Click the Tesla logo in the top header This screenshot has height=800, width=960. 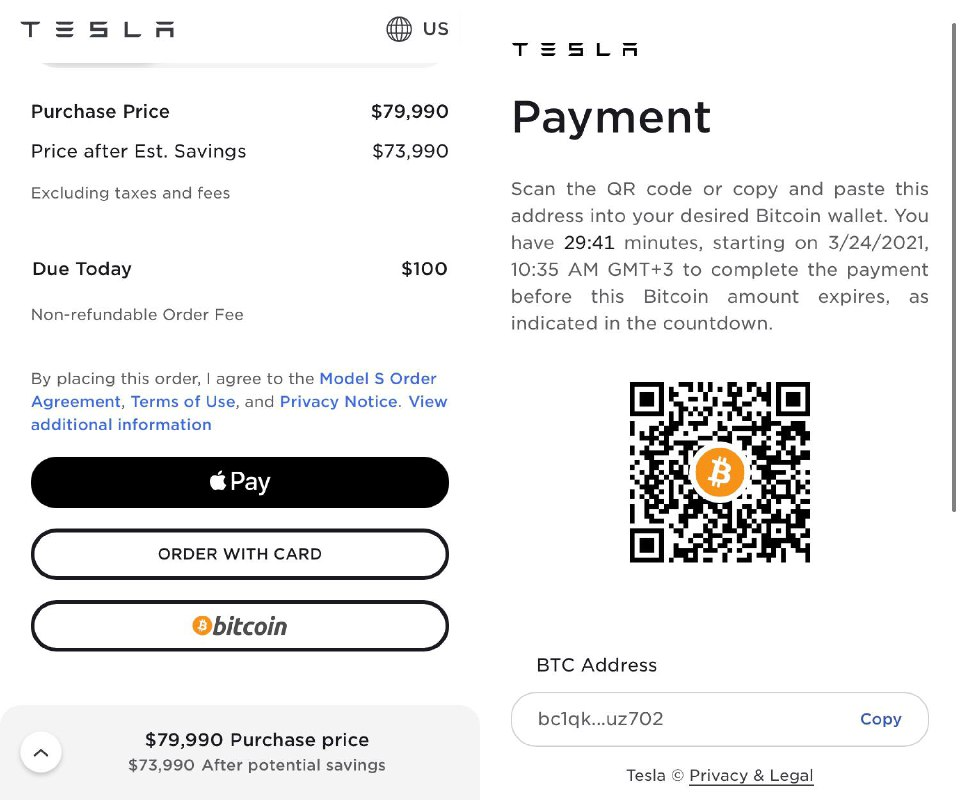pos(96,29)
